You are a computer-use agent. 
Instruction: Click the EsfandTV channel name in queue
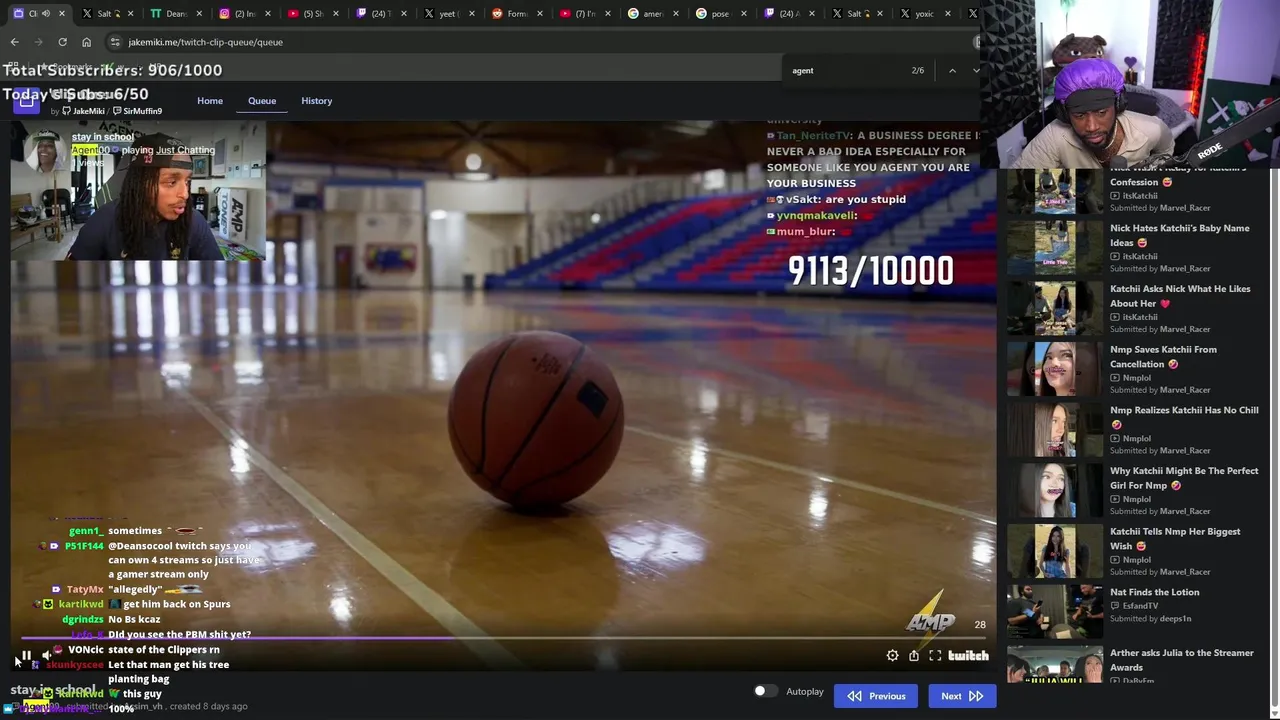pos(1140,606)
